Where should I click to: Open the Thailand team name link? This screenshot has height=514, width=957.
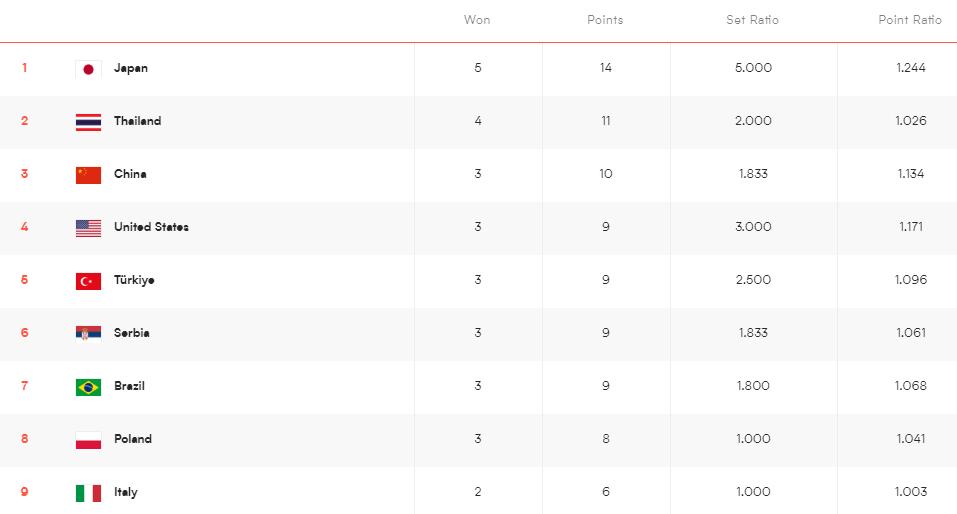[x=137, y=121]
